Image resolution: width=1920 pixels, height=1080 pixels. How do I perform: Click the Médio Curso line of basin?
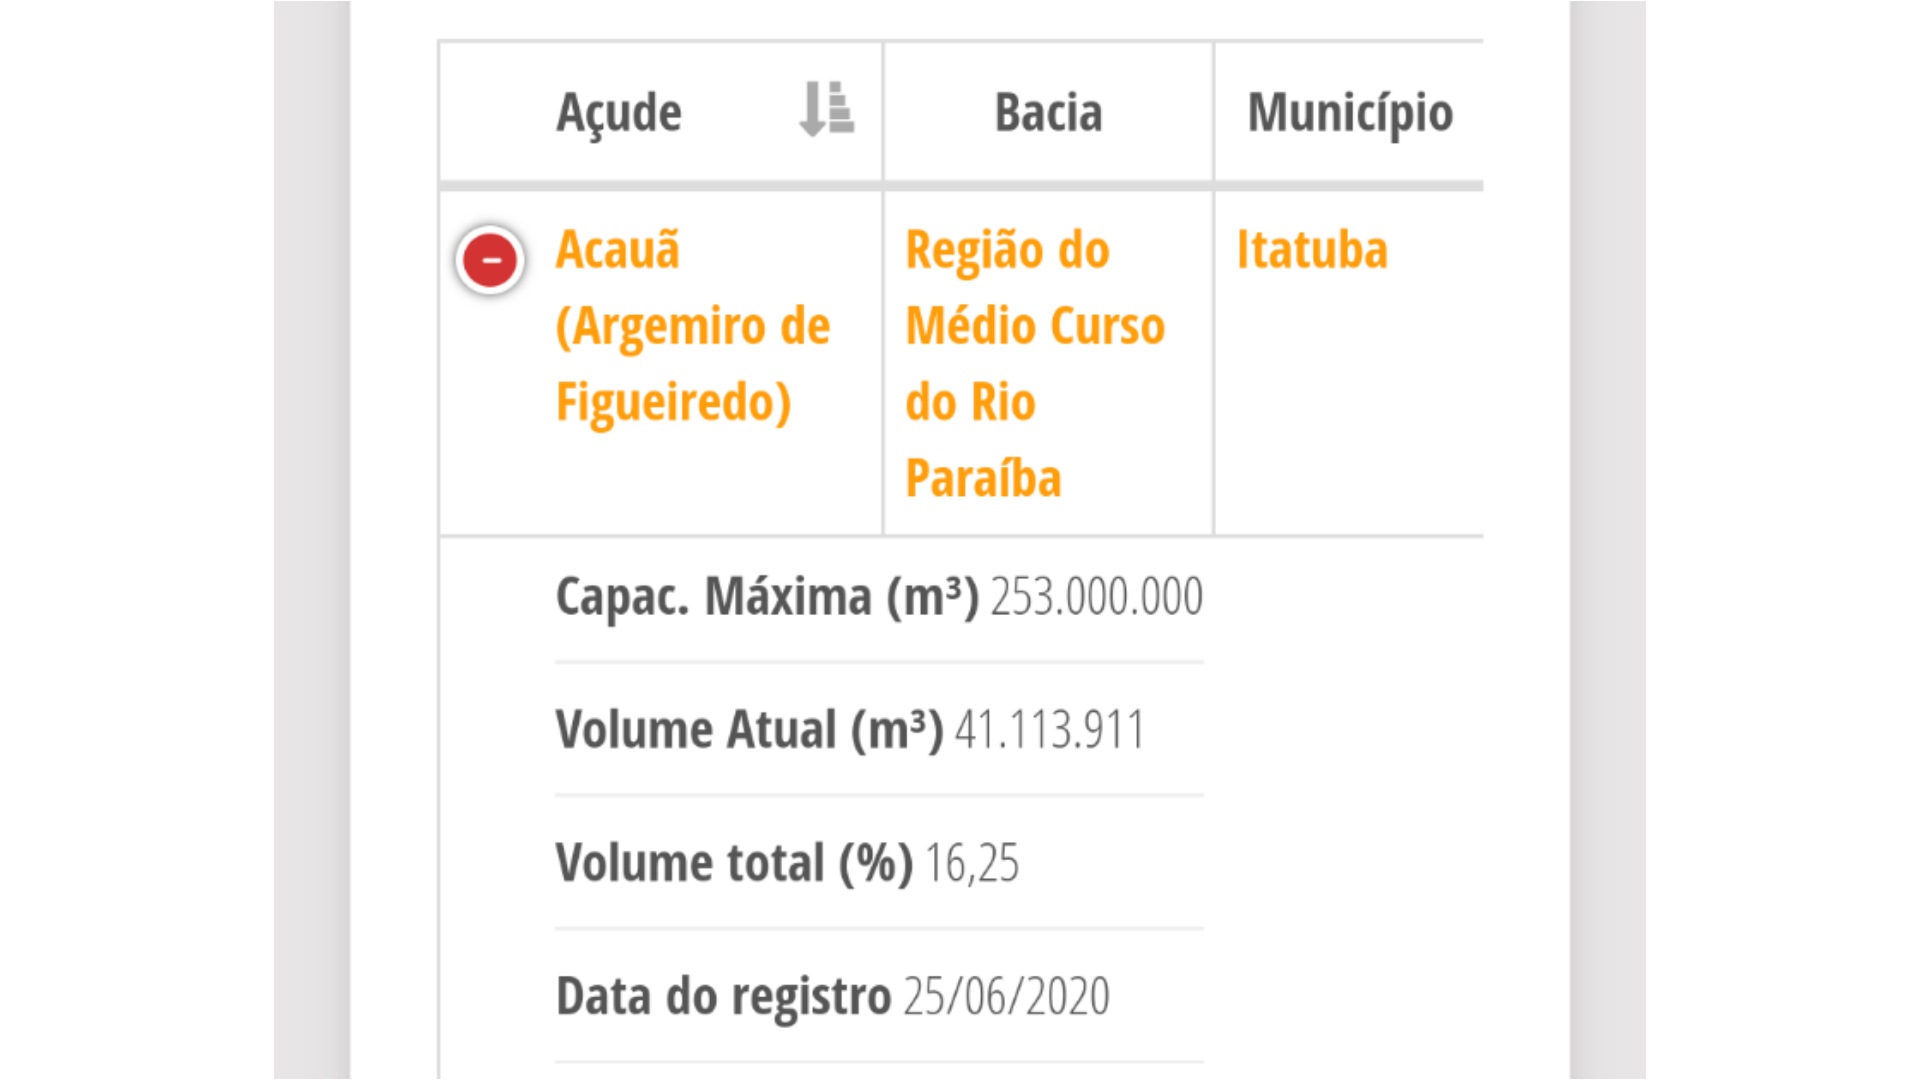point(1035,326)
